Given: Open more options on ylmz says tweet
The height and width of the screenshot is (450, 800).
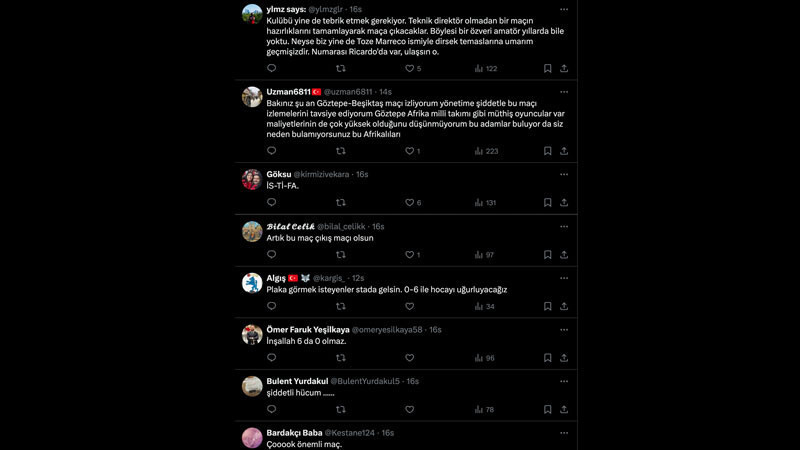Looking at the screenshot, I should [564, 9].
